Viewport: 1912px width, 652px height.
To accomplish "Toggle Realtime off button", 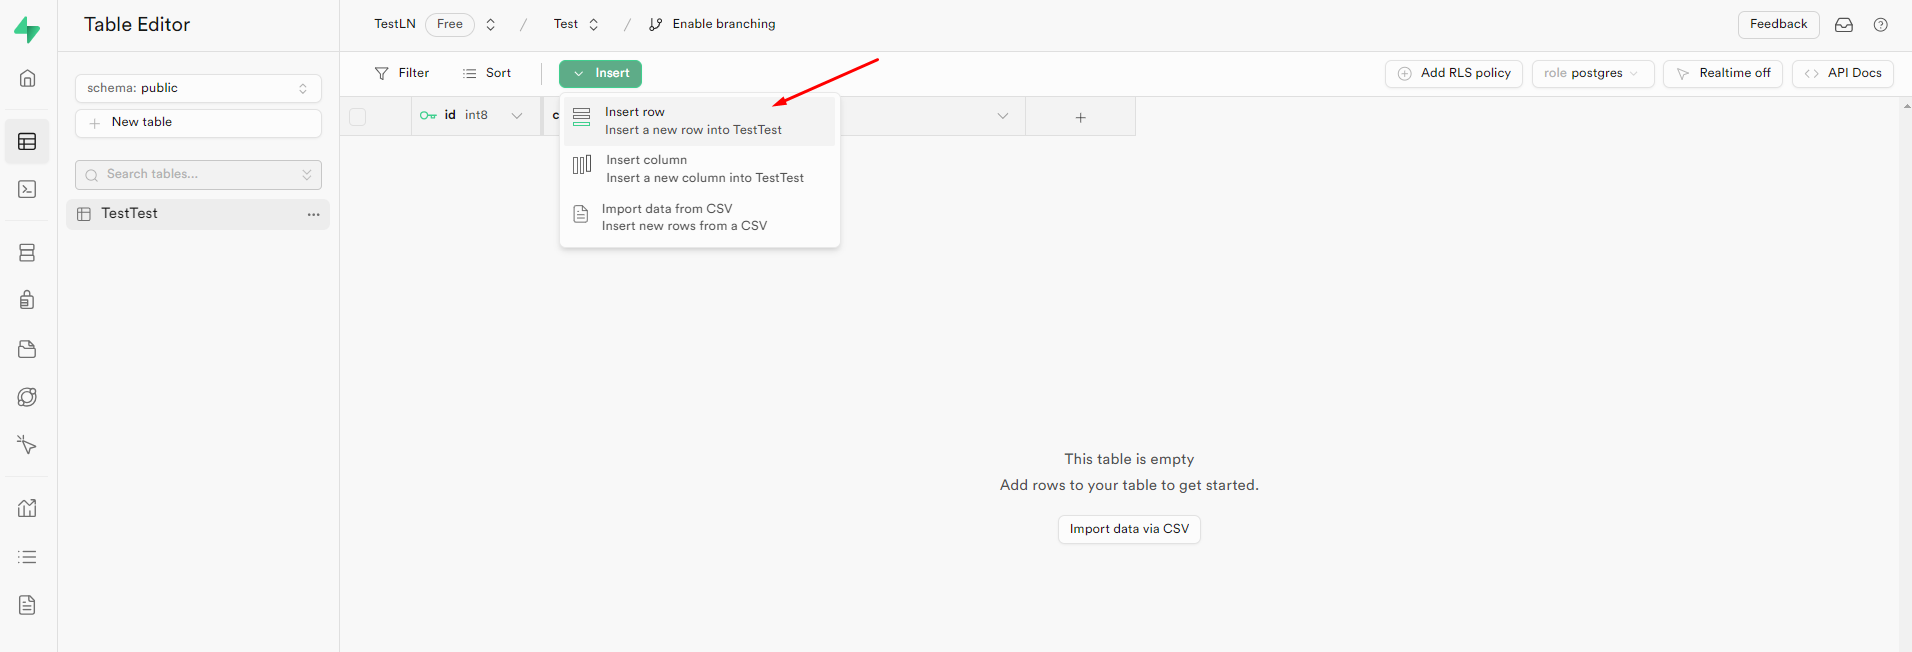I will (1722, 74).
